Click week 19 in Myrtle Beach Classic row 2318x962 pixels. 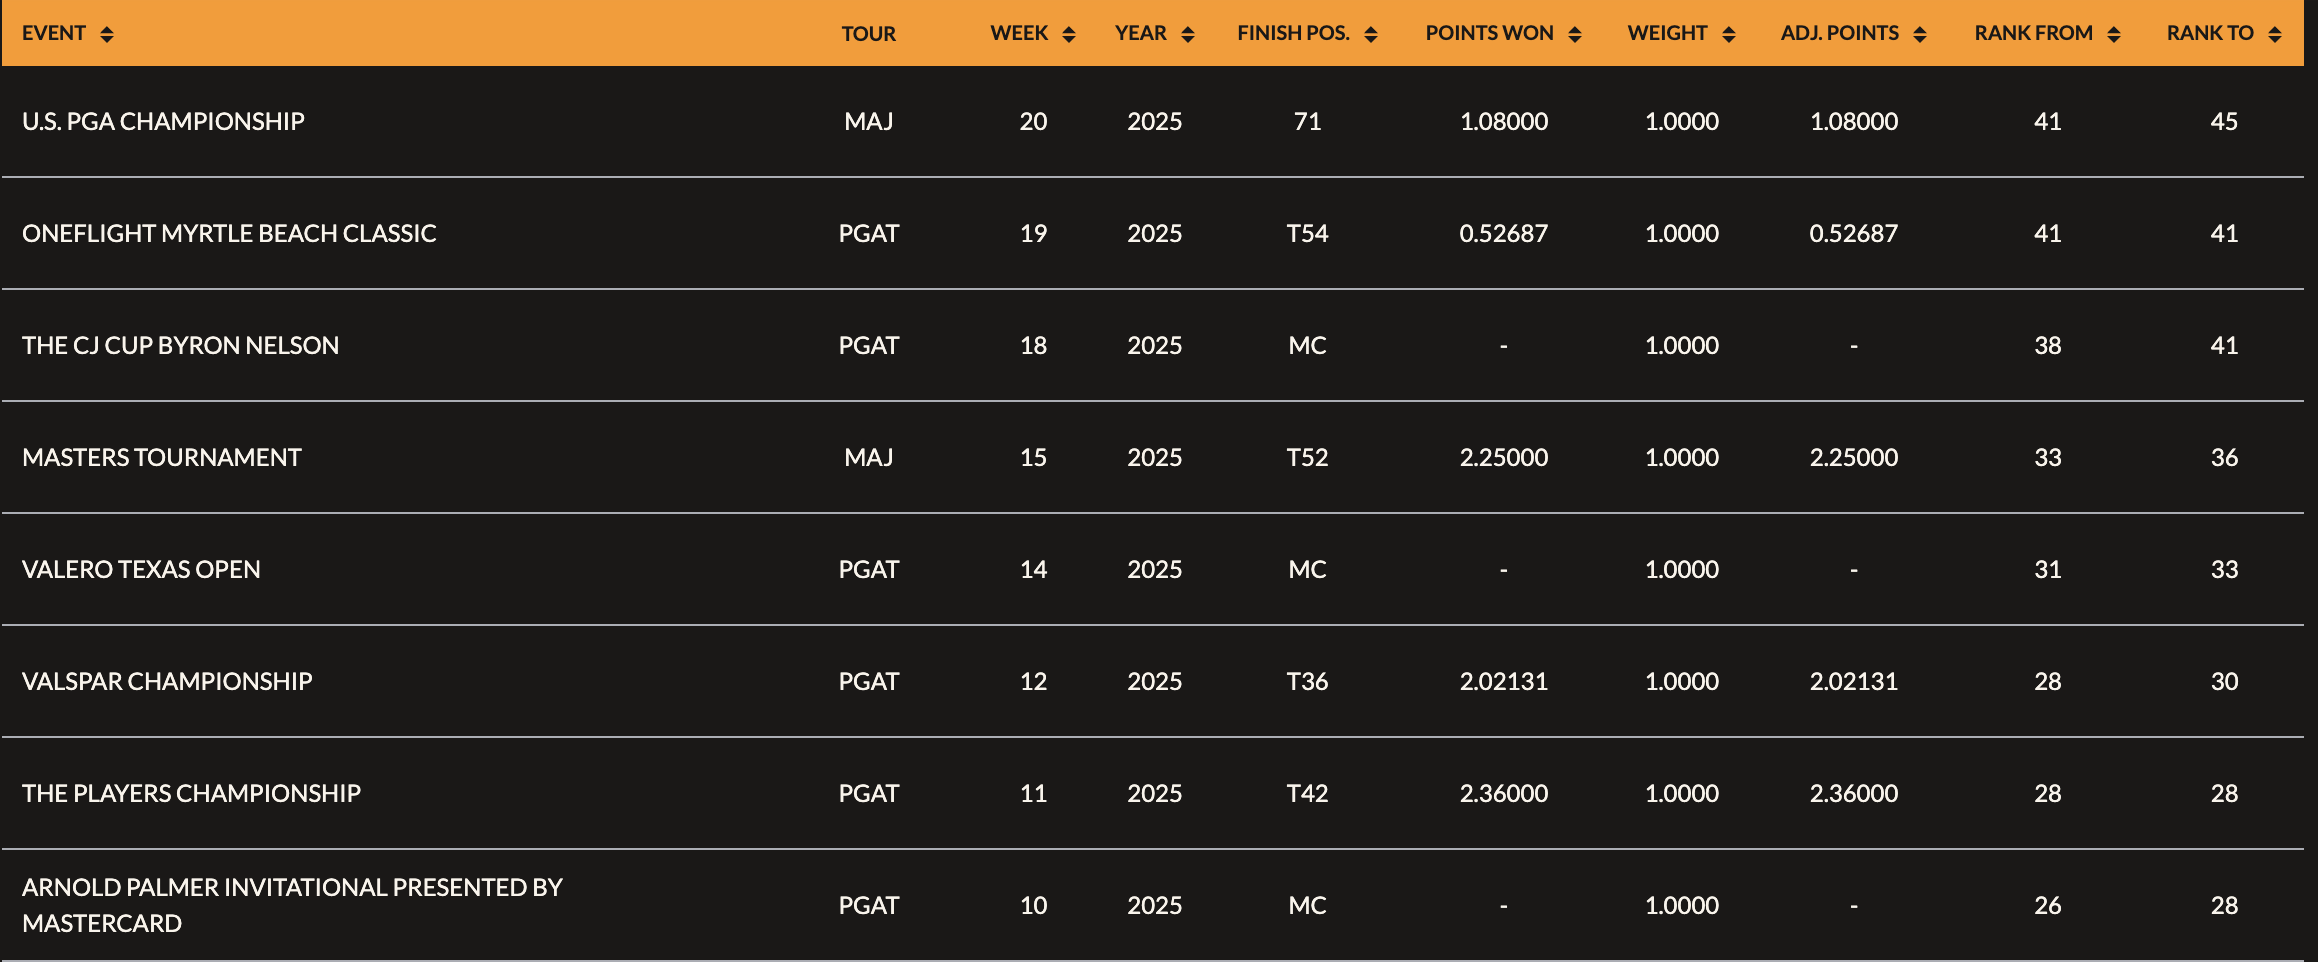(1033, 233)
